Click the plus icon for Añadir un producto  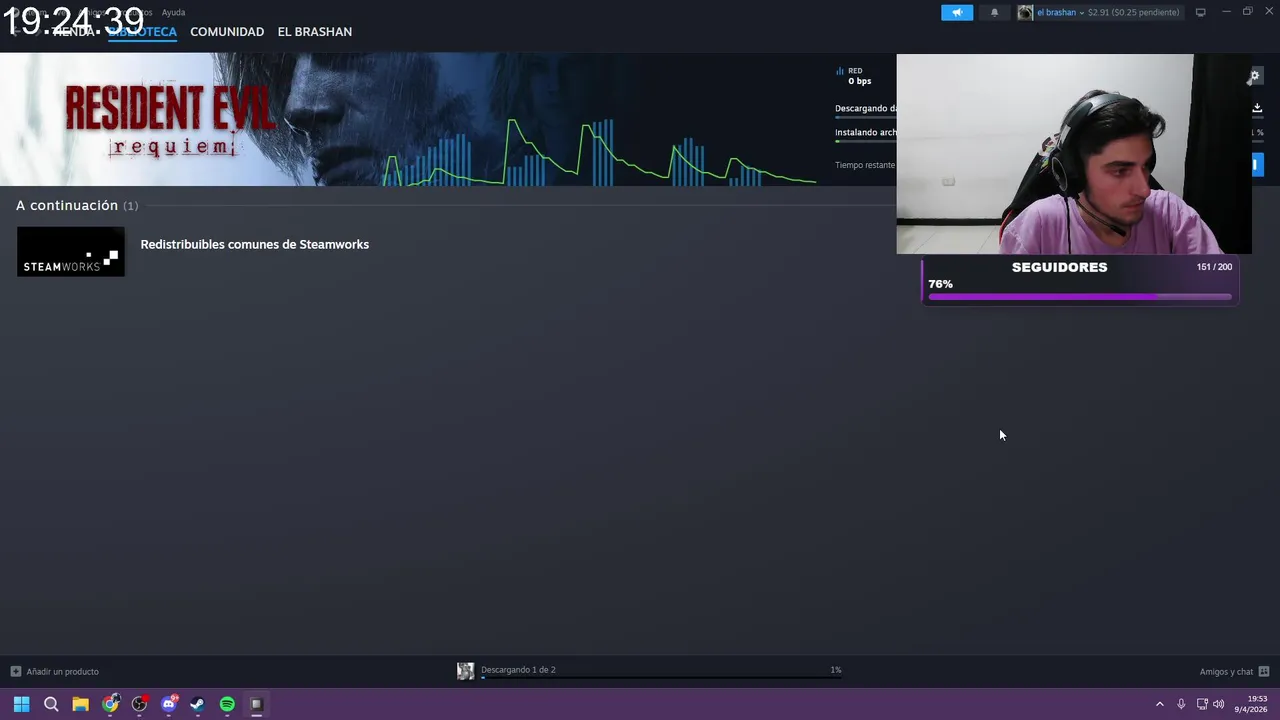pyautogui.click(x=15, y=671)
